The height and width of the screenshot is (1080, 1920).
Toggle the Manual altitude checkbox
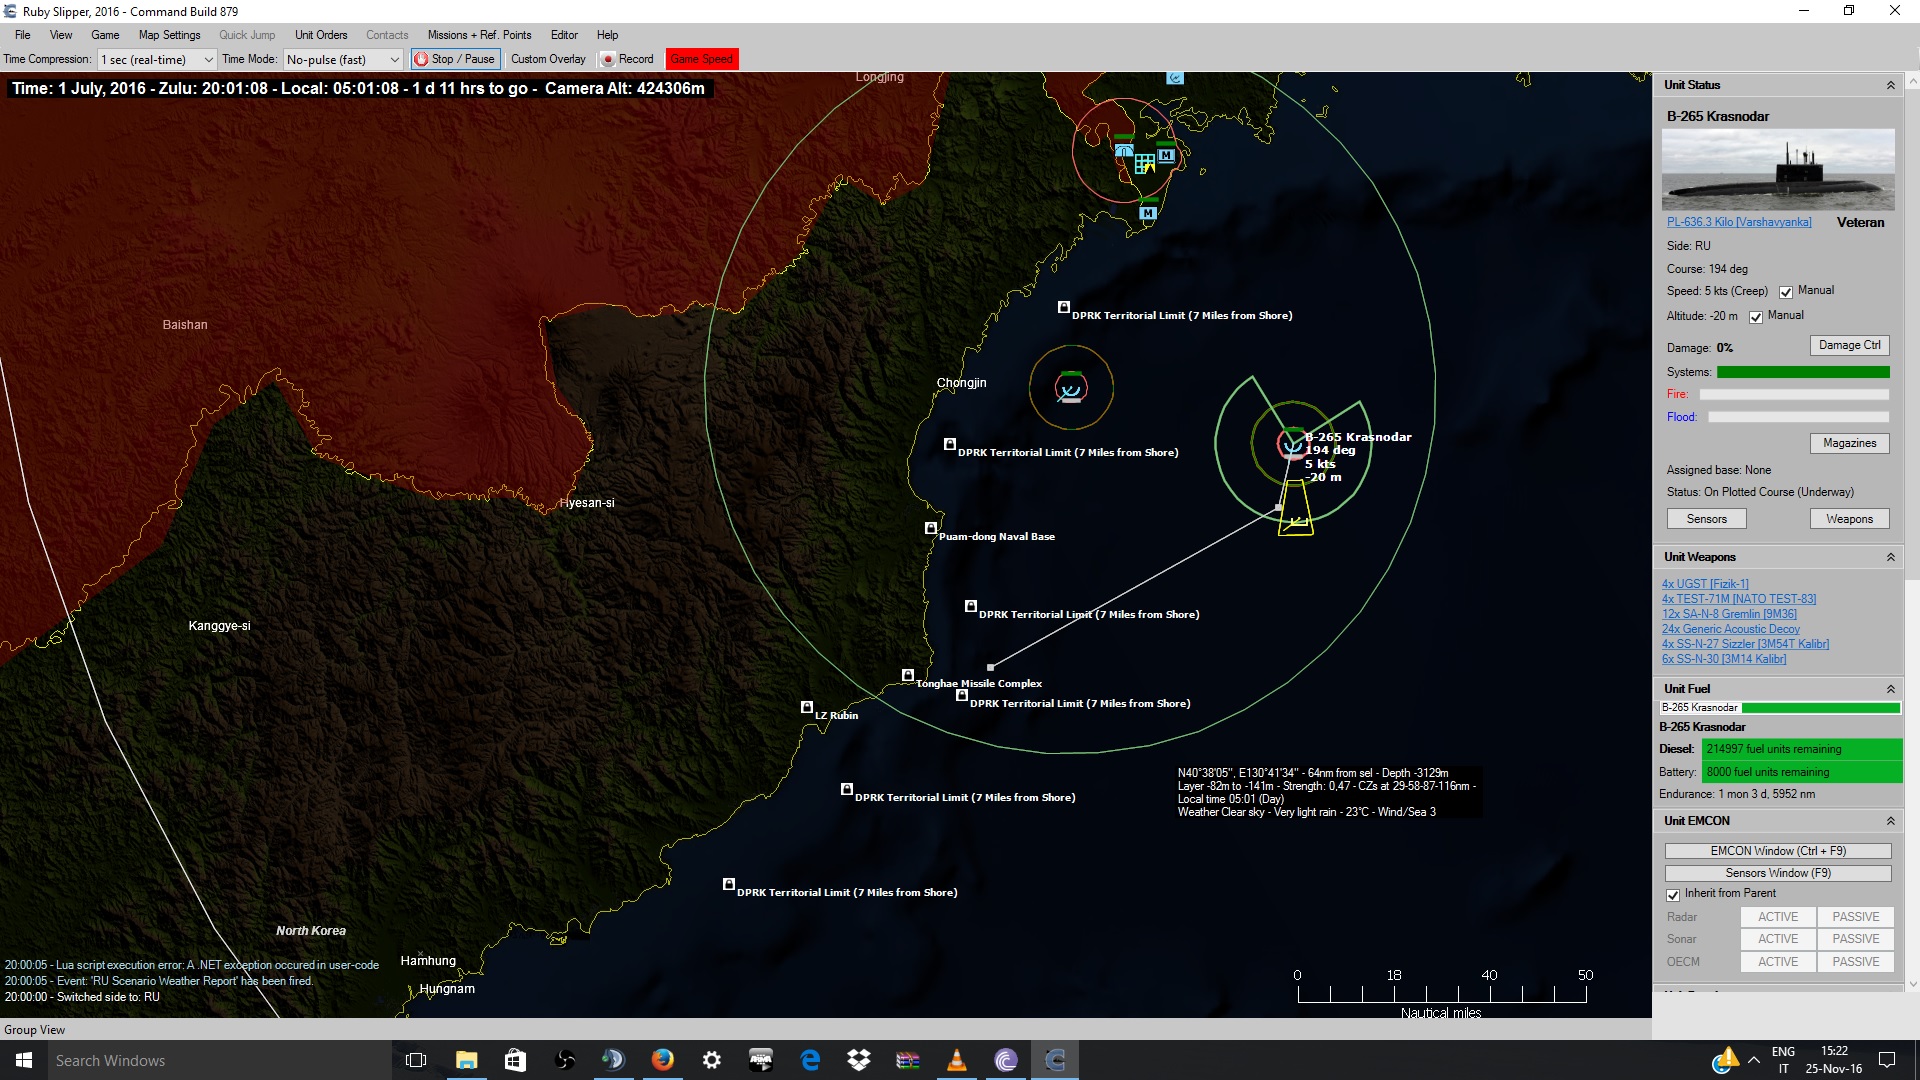[x=1756, y=317]
